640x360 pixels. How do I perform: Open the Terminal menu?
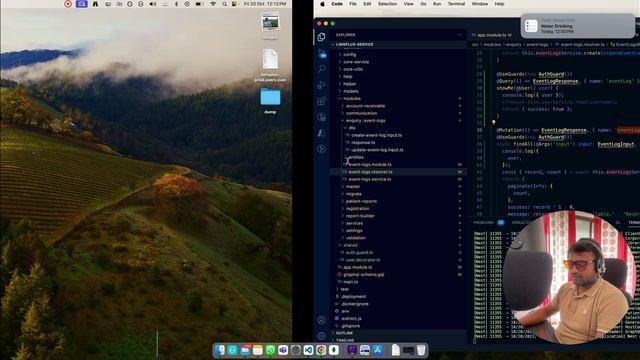(x=456, y=4)
